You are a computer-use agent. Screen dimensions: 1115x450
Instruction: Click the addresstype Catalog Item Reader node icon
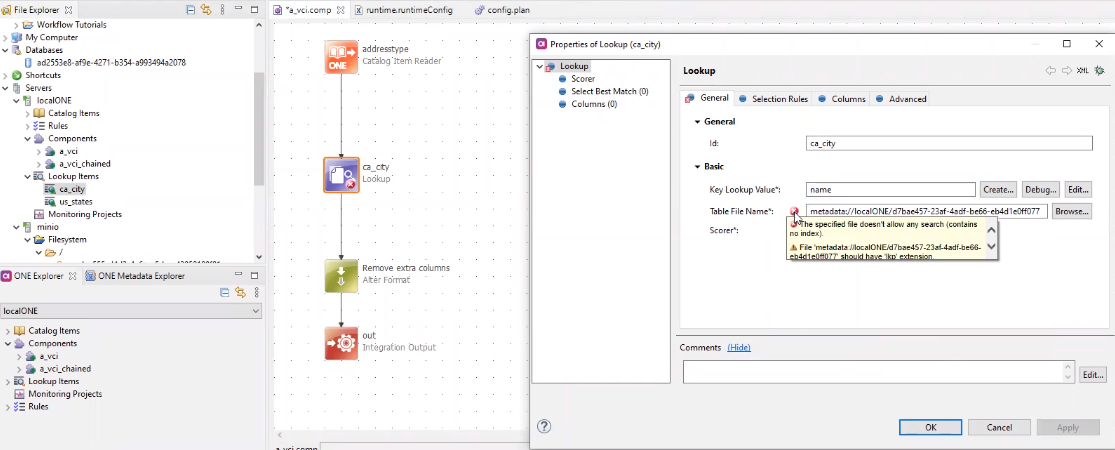(x=341, y=57)
